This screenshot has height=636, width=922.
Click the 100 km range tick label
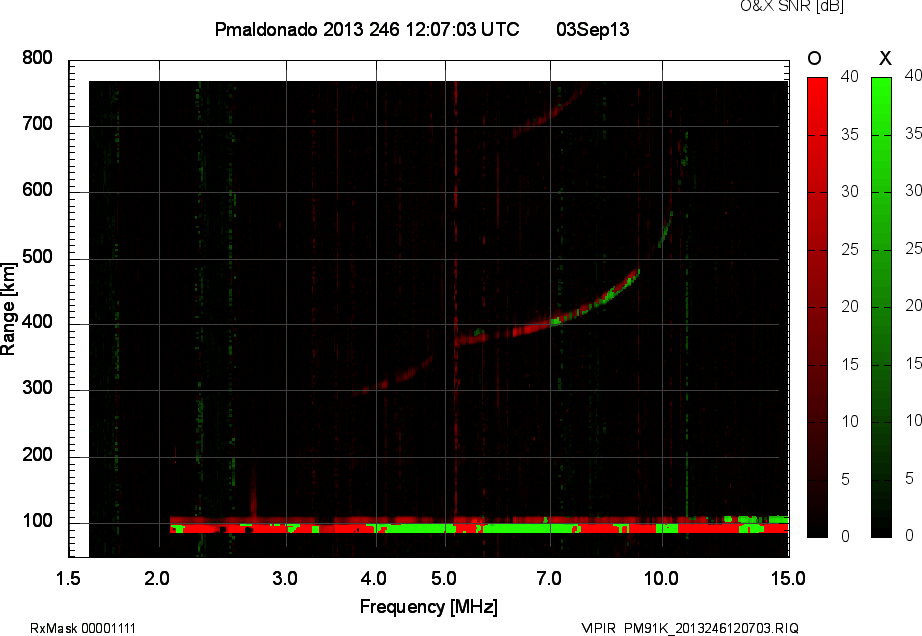(37, 521)
